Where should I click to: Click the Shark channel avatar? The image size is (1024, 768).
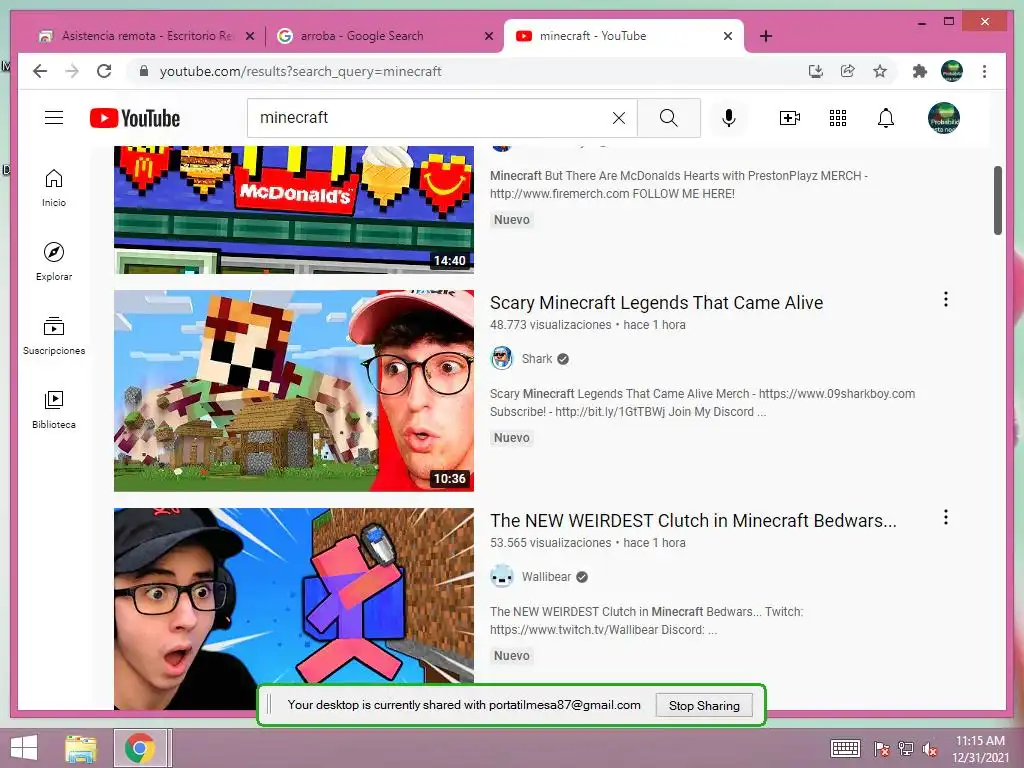(502, 359)
